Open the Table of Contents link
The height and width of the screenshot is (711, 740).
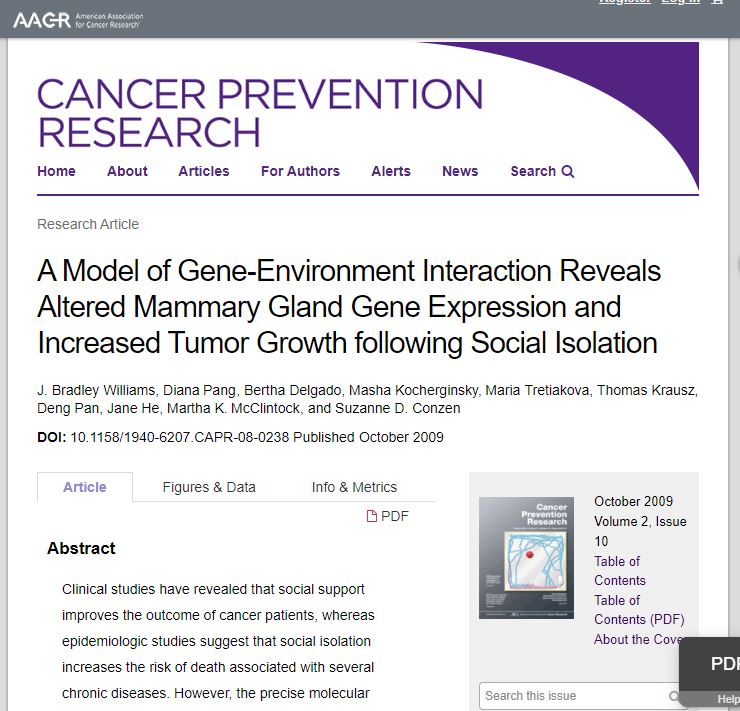click(x=620, y=571)
